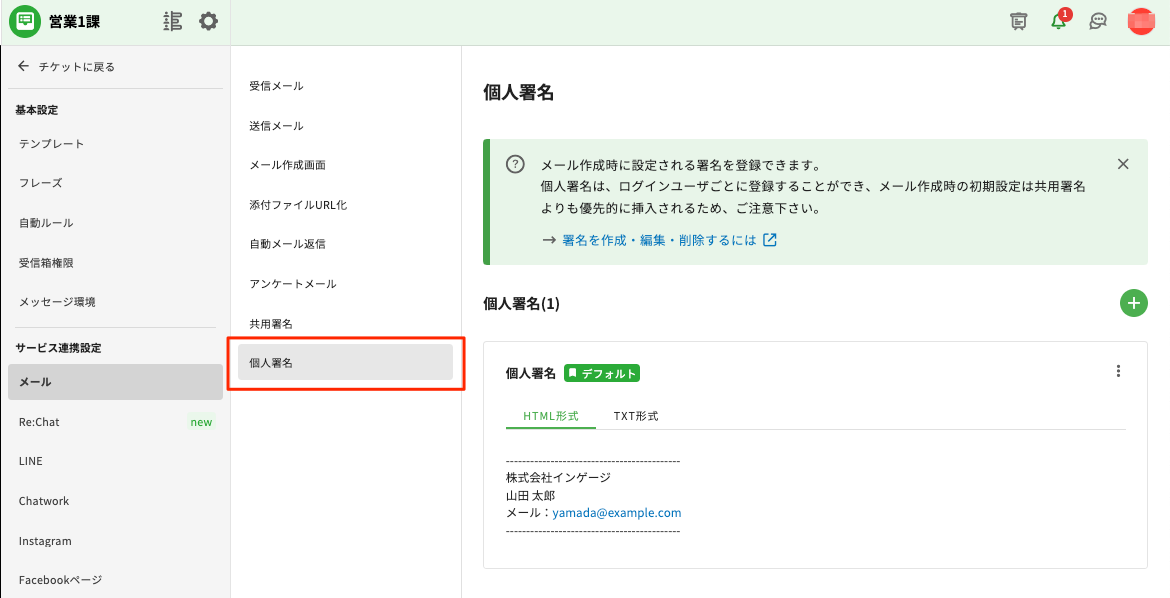Screen dimensions: 1170x598
Task: Open the notifications bell icon
Action: click(1058, 21)
